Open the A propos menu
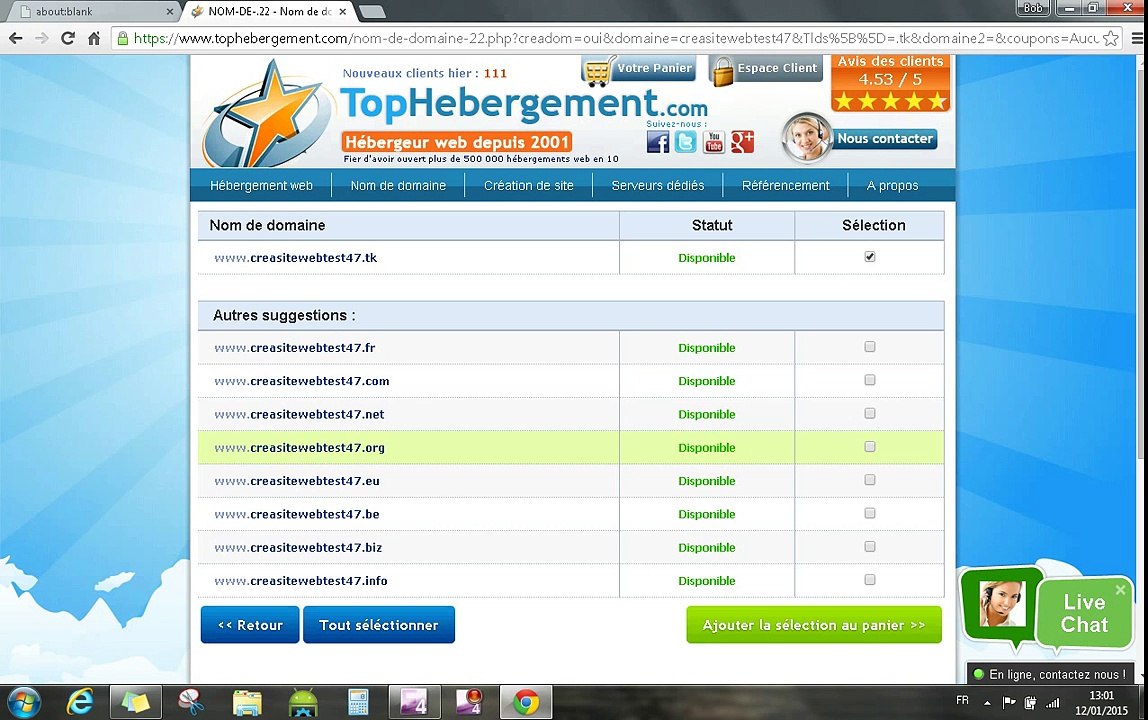Image resolution: width=1148 pixels, height=720 pixels. point(892,185)
